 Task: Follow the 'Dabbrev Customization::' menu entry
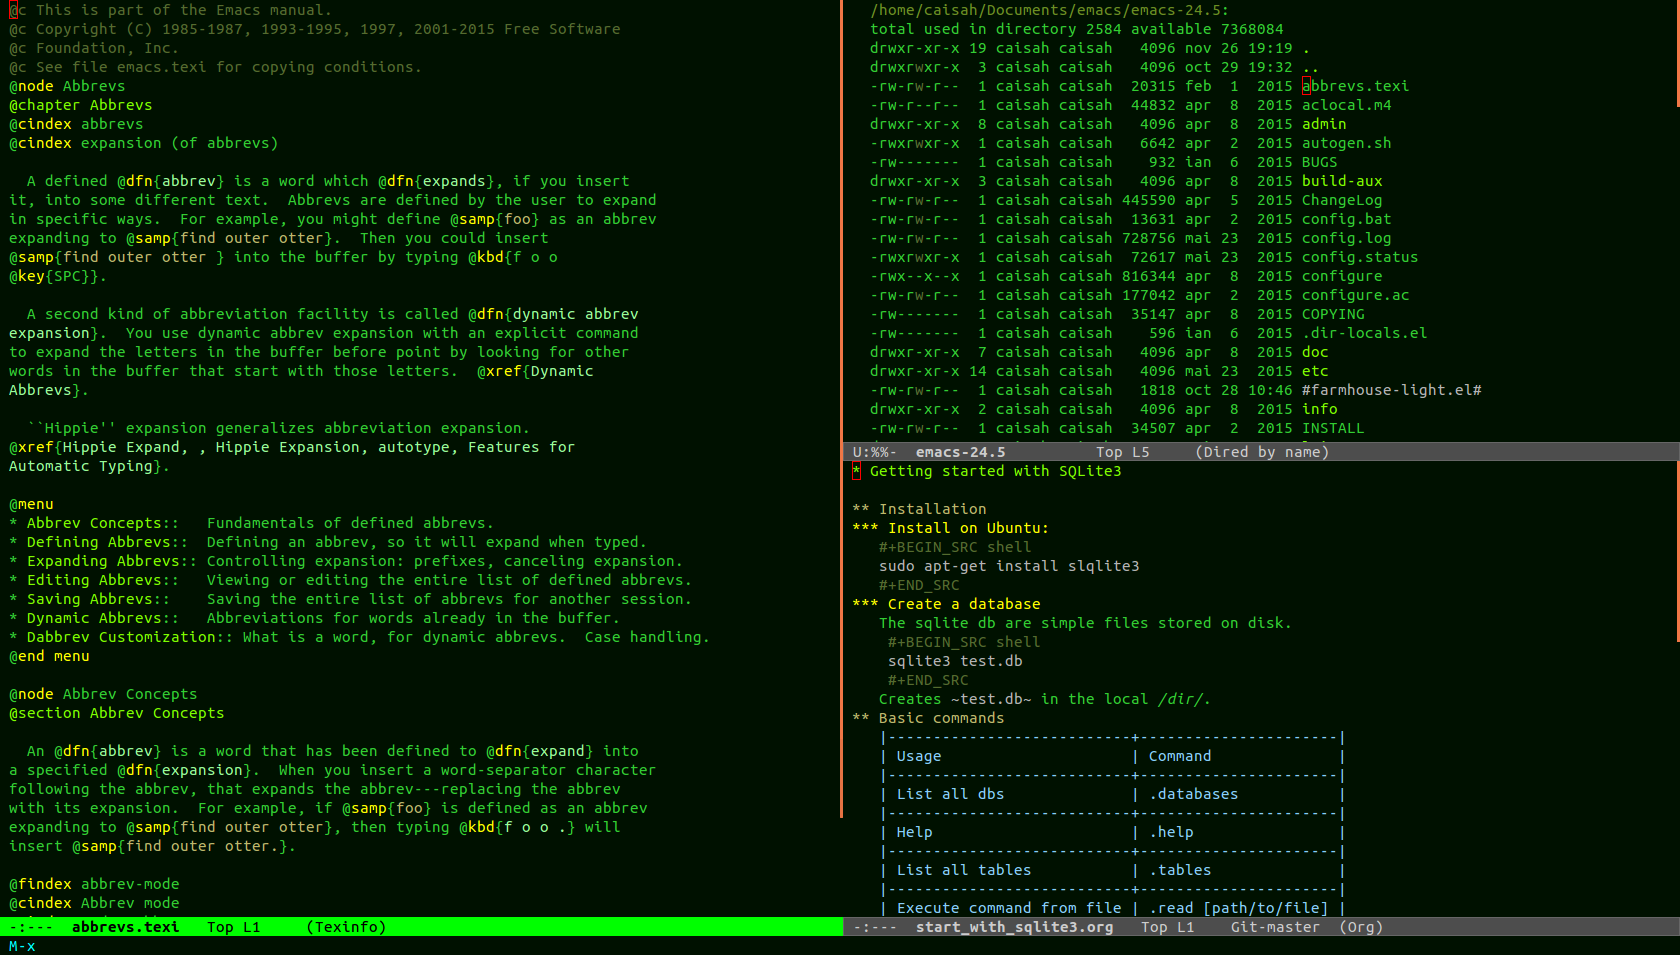coord(130,637)
